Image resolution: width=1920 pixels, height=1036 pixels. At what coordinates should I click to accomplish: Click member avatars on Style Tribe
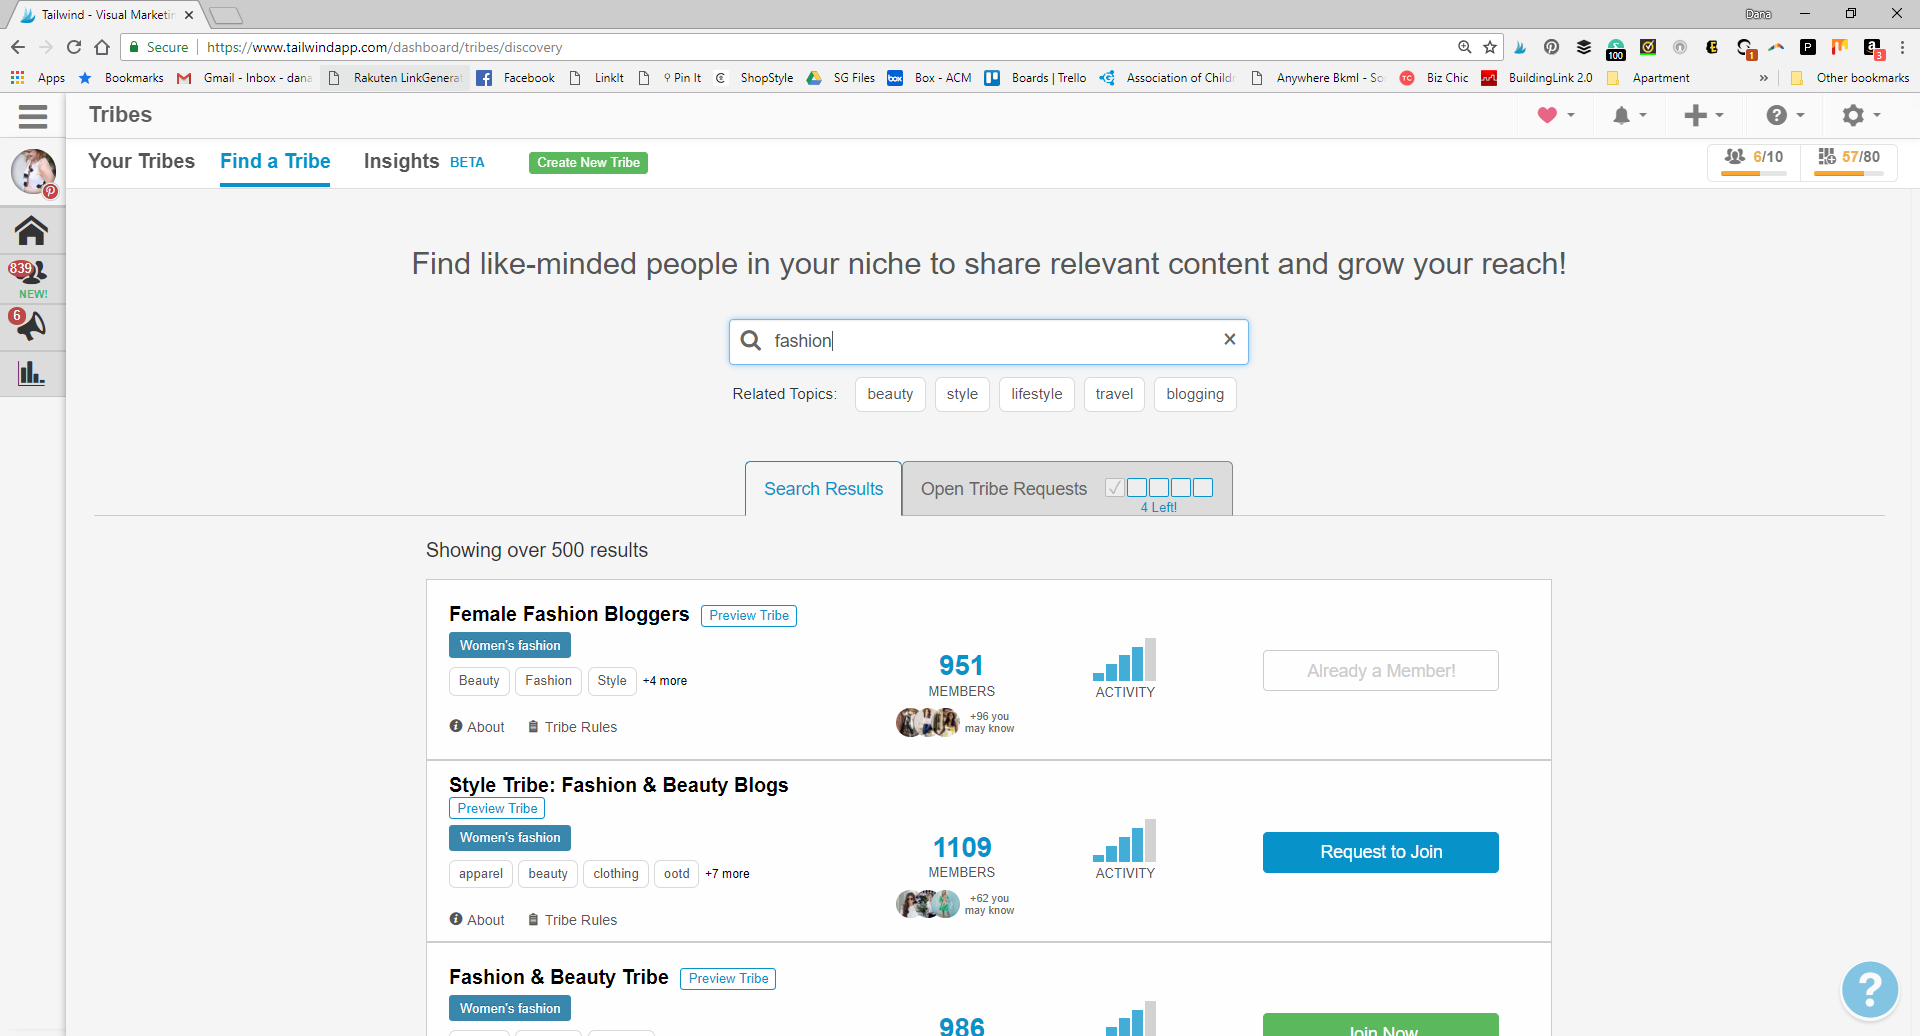928,904
